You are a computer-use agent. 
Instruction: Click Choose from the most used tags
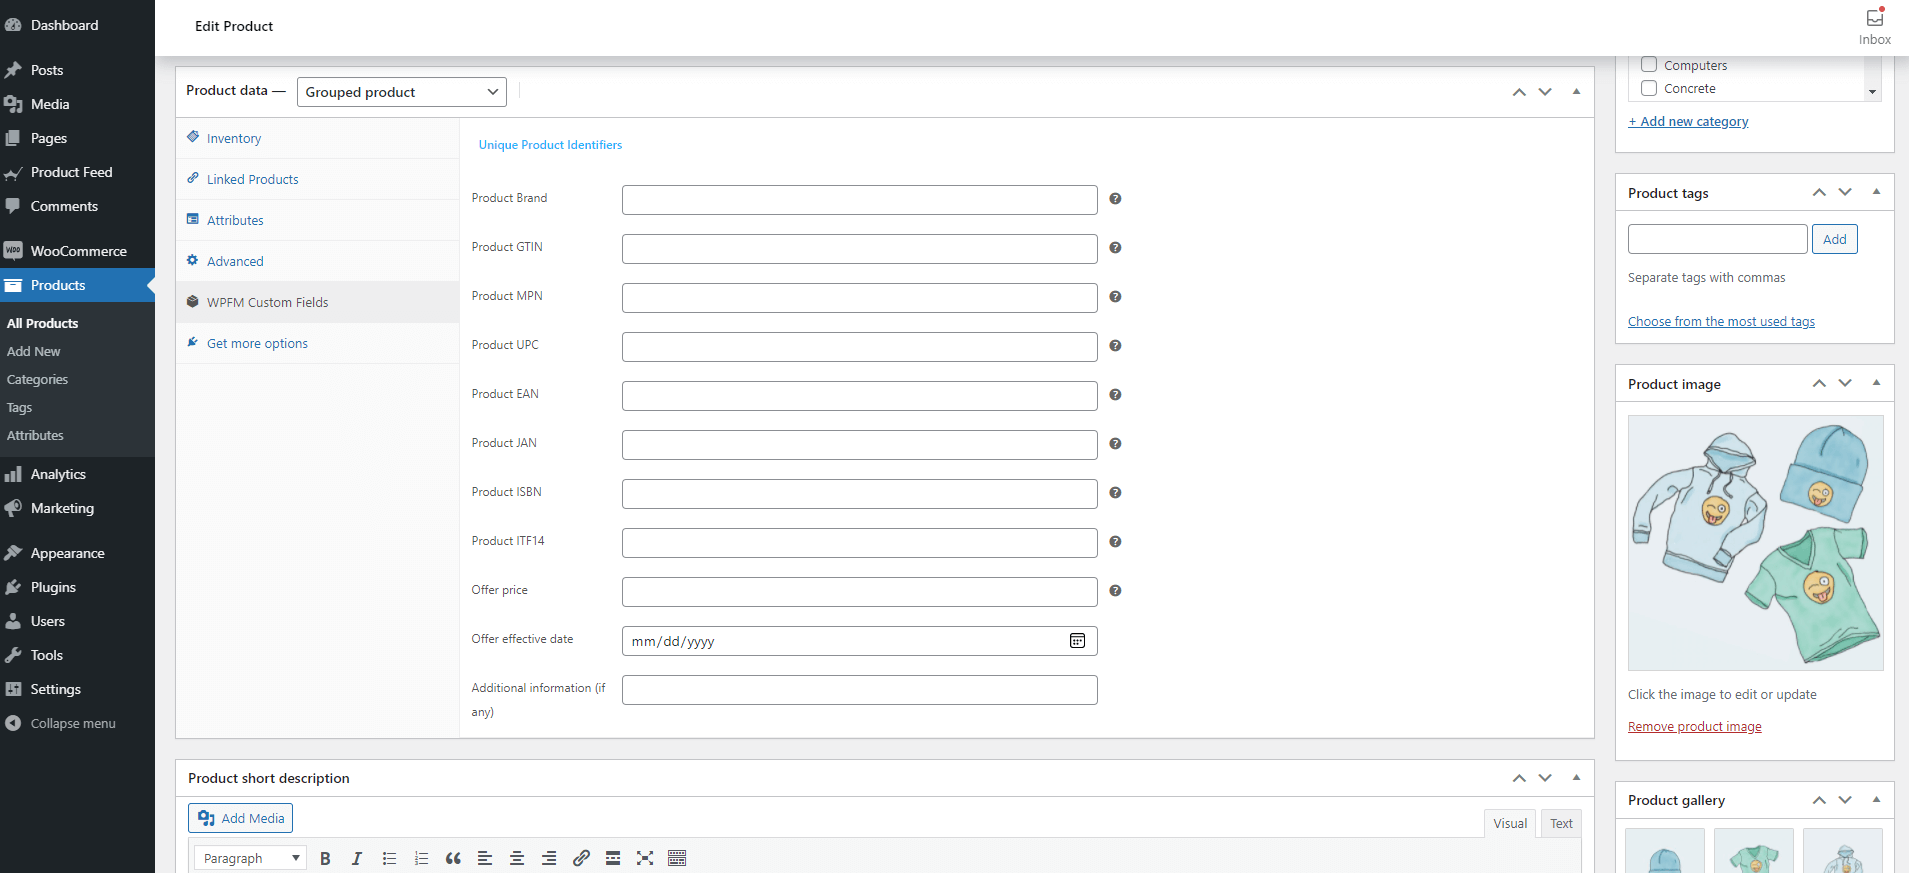tap(1721, 321)
